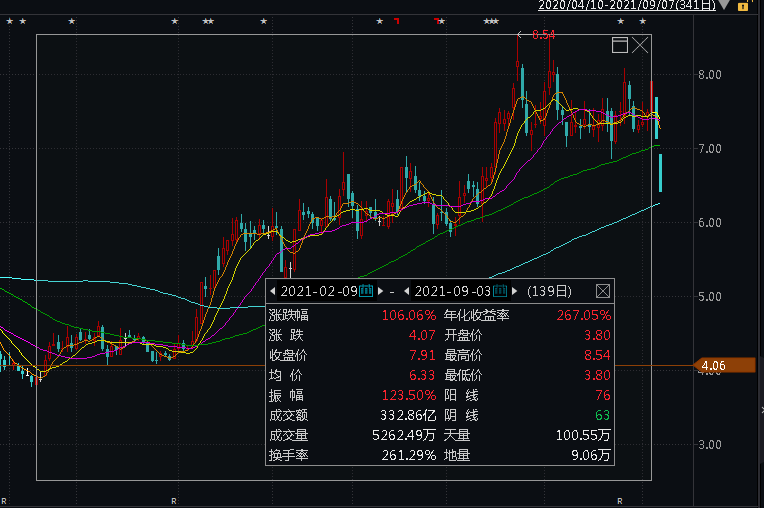Screen dimensions: 764x508
Task: Close the interval statistics panel
Action: tap(603, 291)
